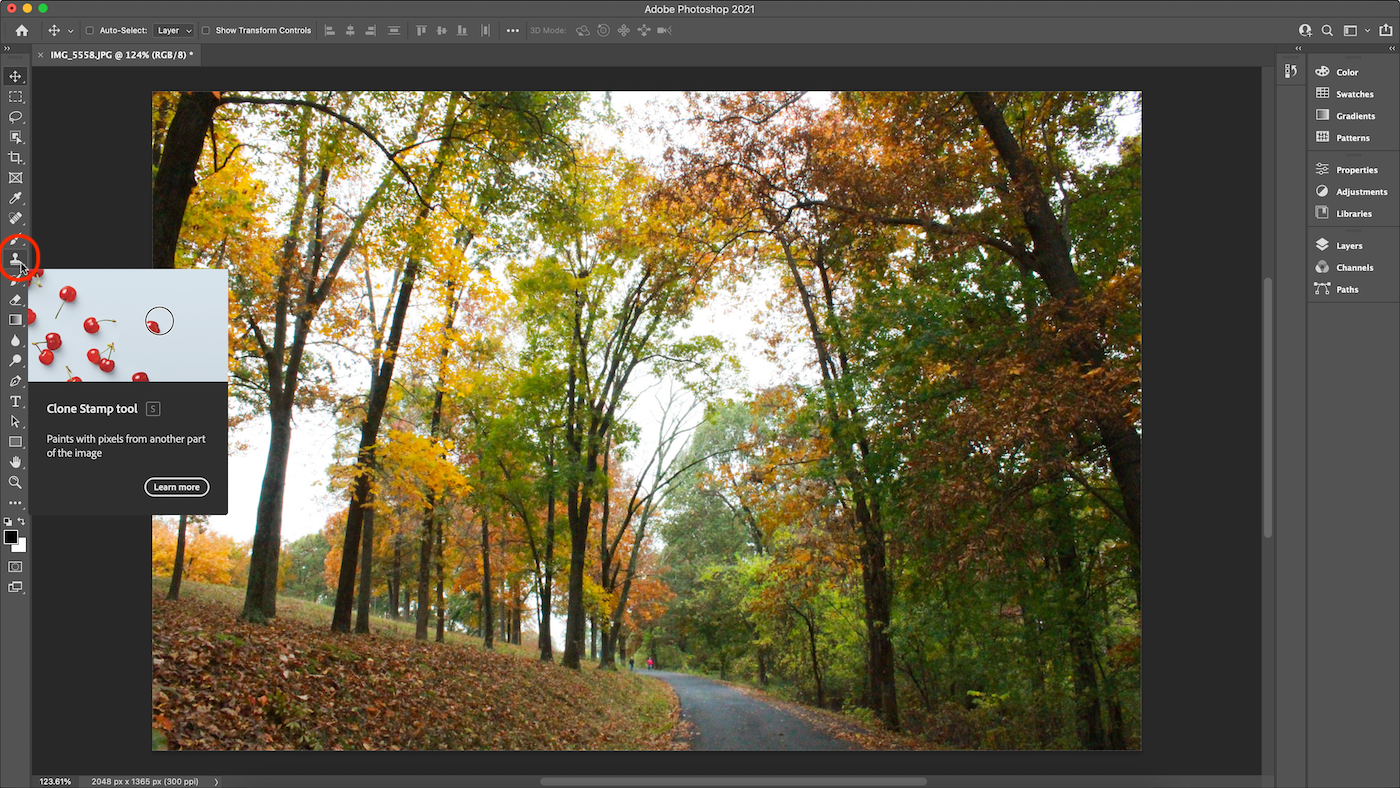The image size is (1400, 788).
Task: Pick the Blur tool
Action: click(x=15, y=340)
